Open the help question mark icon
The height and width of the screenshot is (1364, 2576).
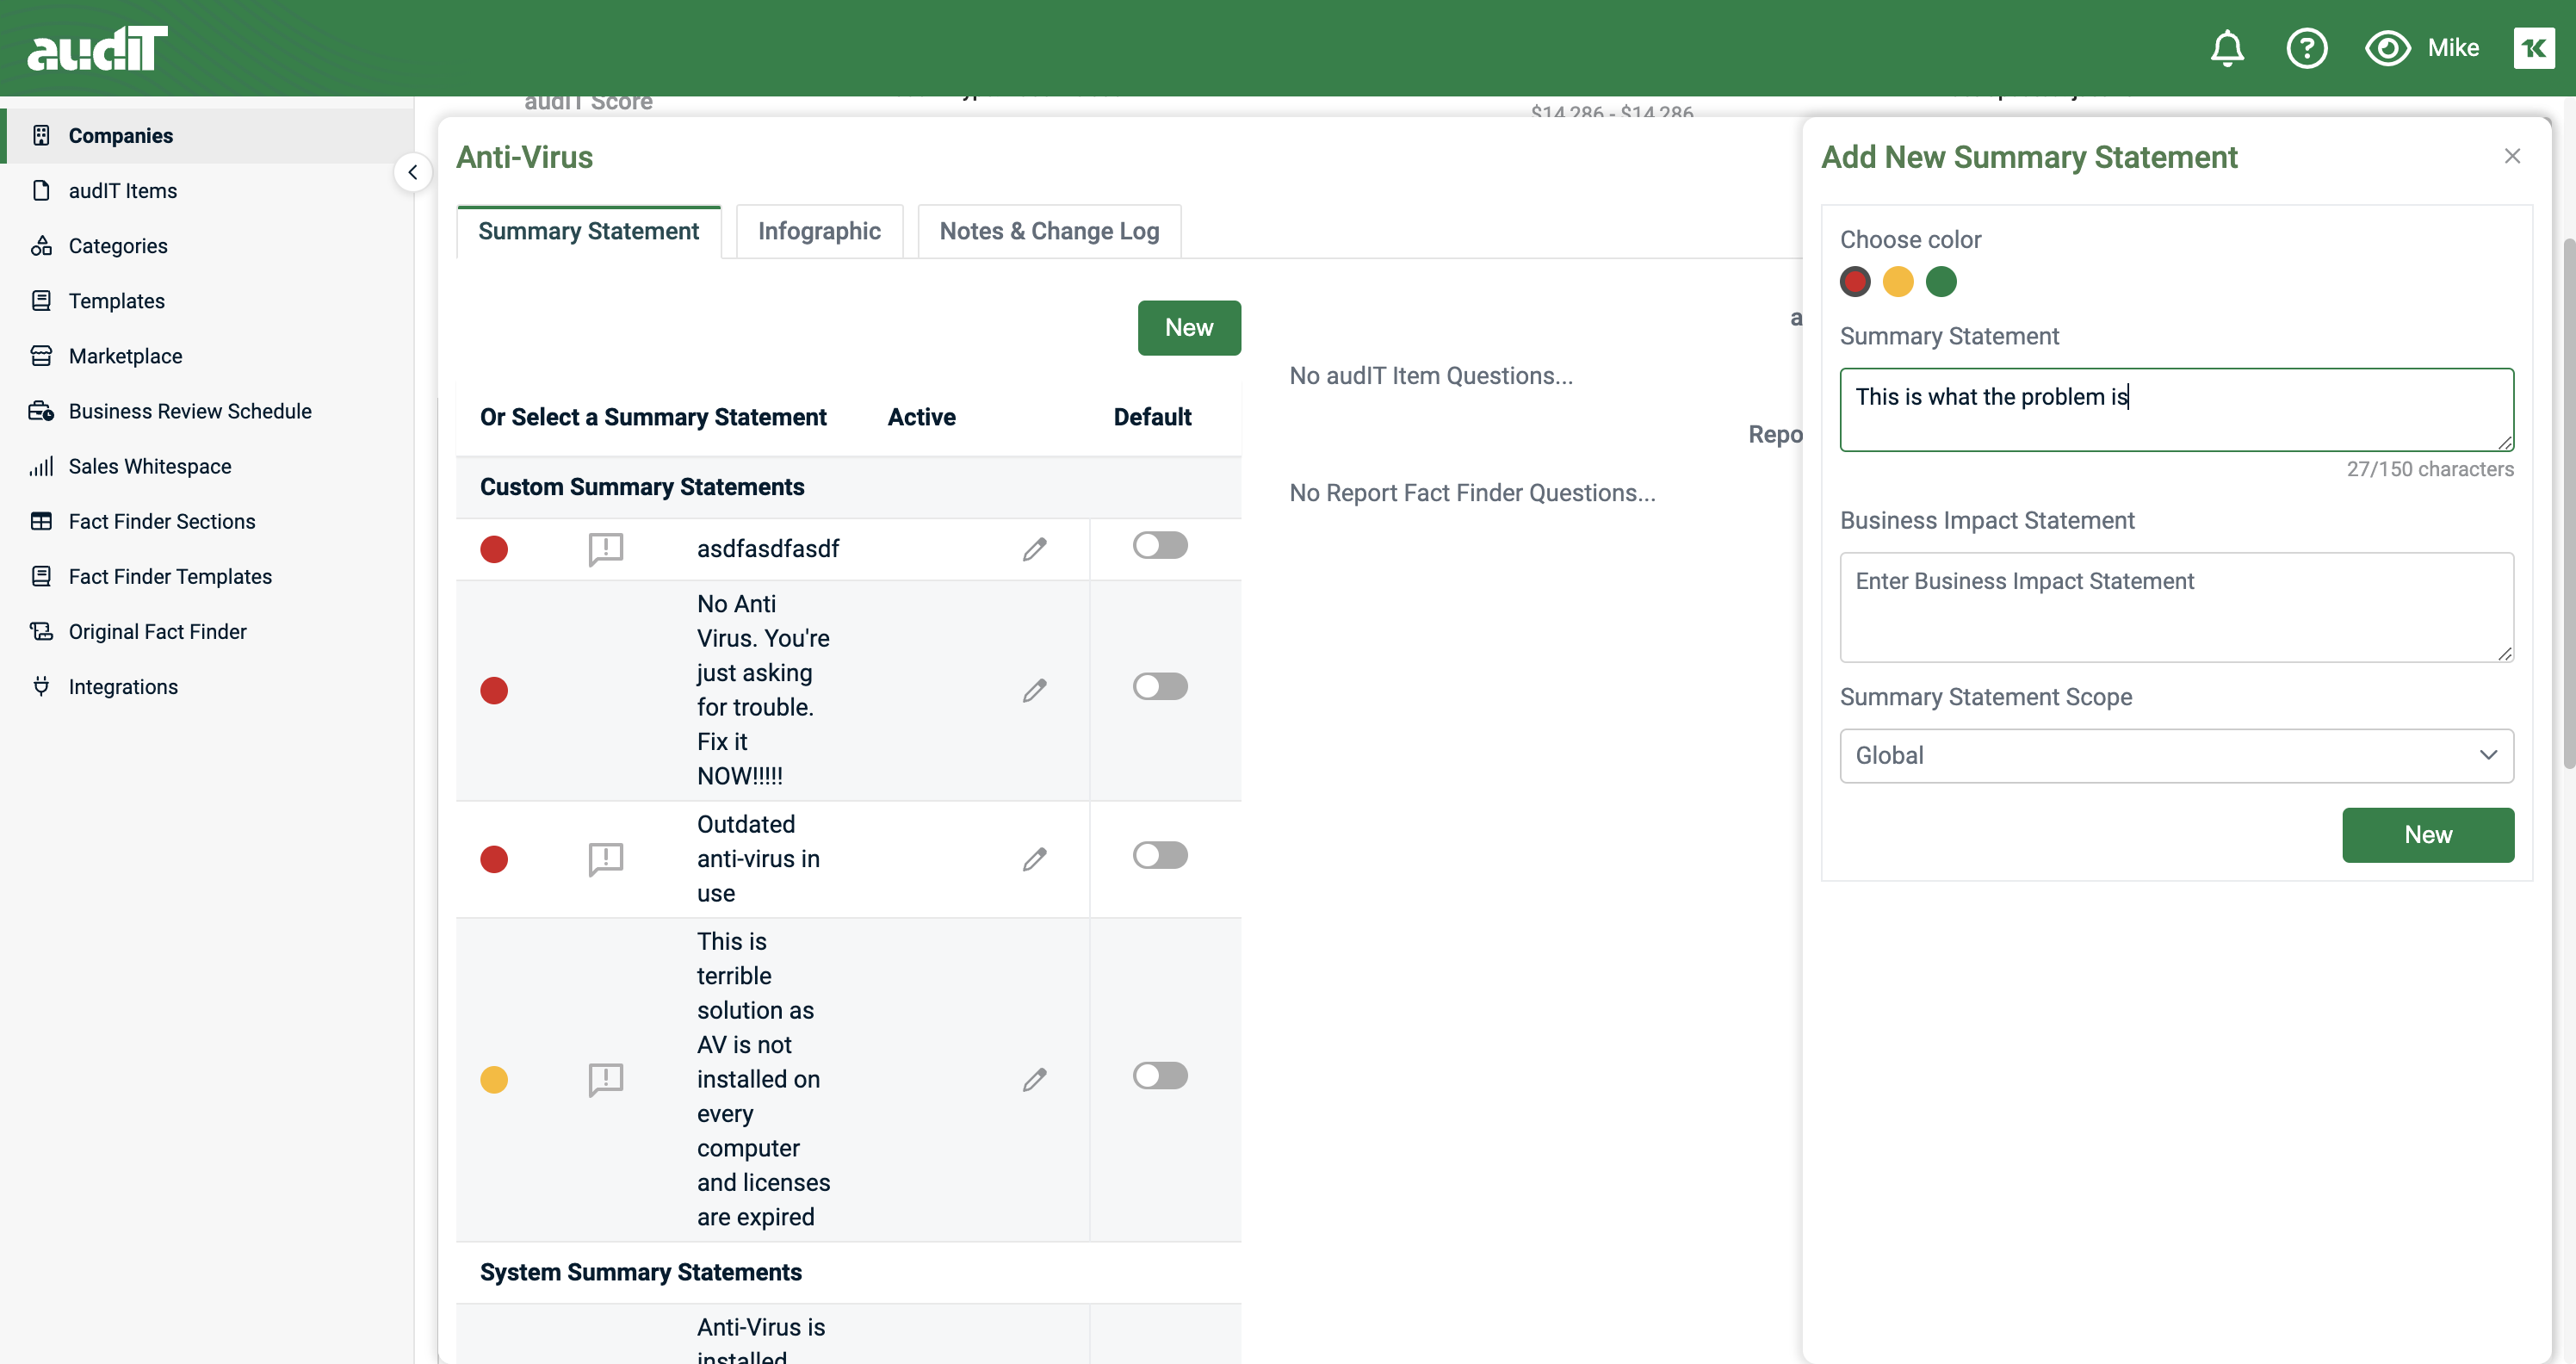[x=2306, y=48]
